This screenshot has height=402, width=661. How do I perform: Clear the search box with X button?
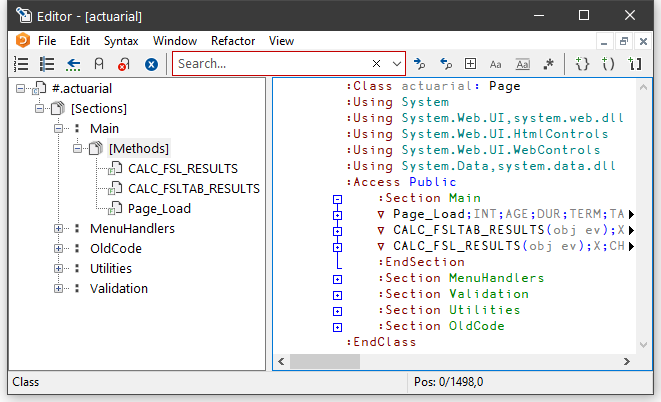point(377,63)
